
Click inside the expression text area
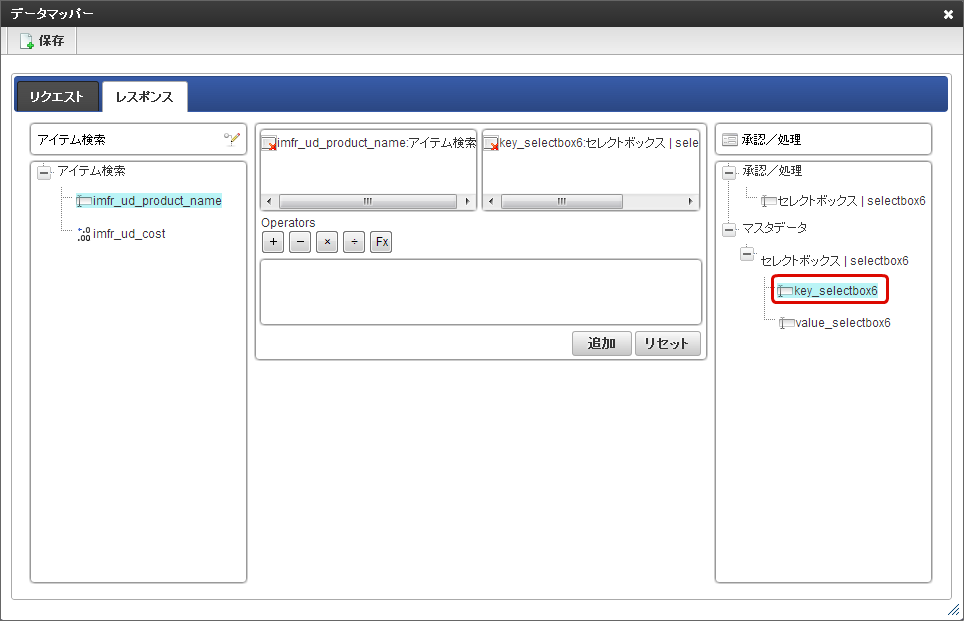click(x=481, y=292)
